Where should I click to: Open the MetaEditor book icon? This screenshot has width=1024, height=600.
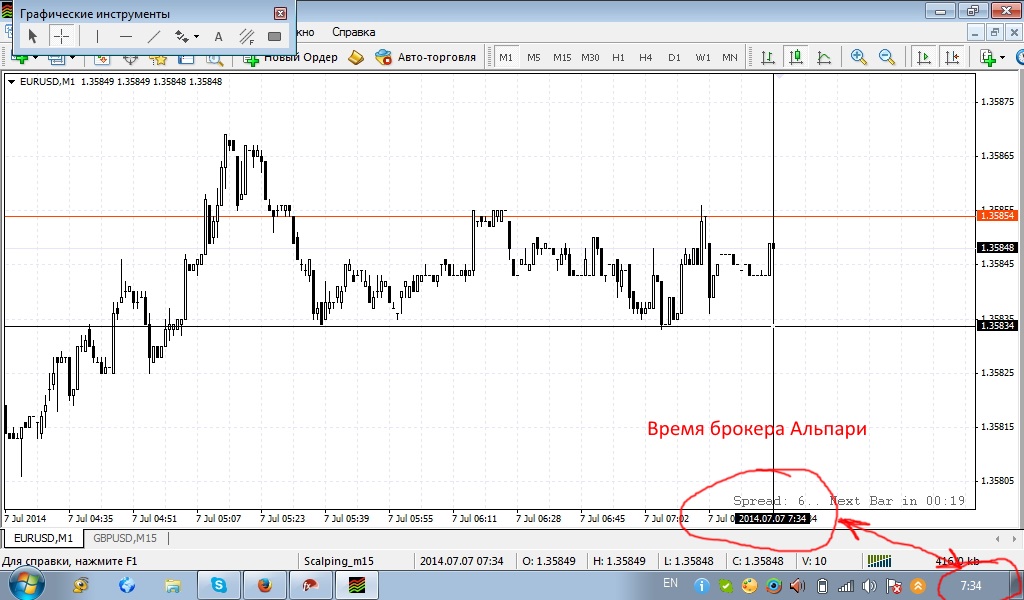(x=355, y=57)
